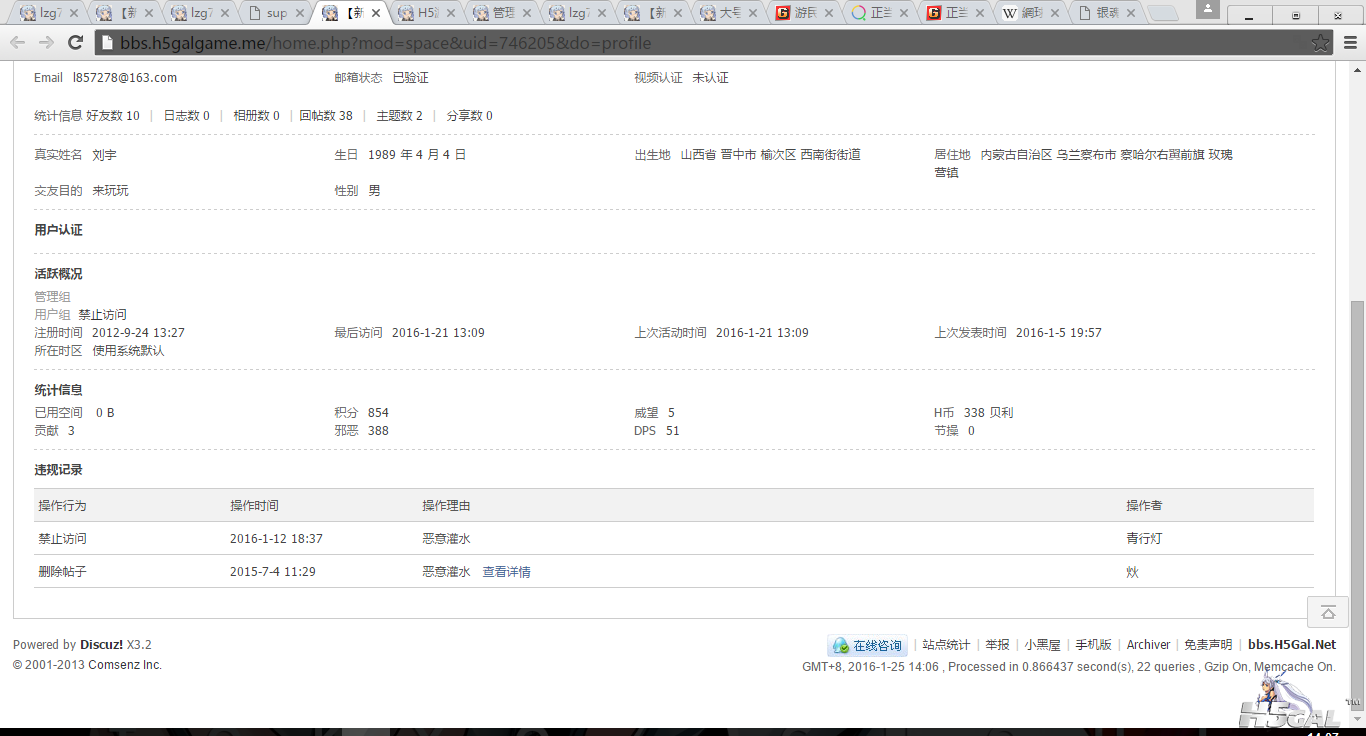The width and height of the screenshot is (1366, 736).
Task: Click the Archiver footer link
Action: pyautogui.click(x=1148, y=645)
